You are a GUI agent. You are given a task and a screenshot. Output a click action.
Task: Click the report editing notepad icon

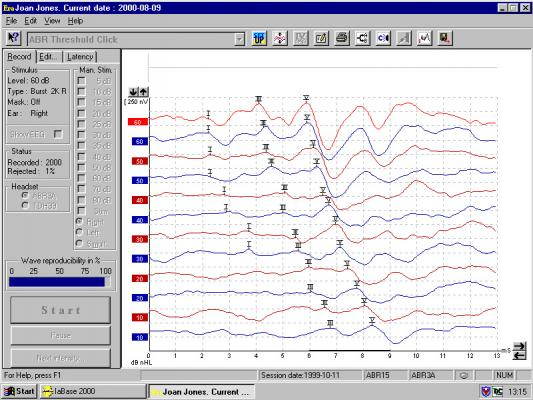click(x=321, y=38)
